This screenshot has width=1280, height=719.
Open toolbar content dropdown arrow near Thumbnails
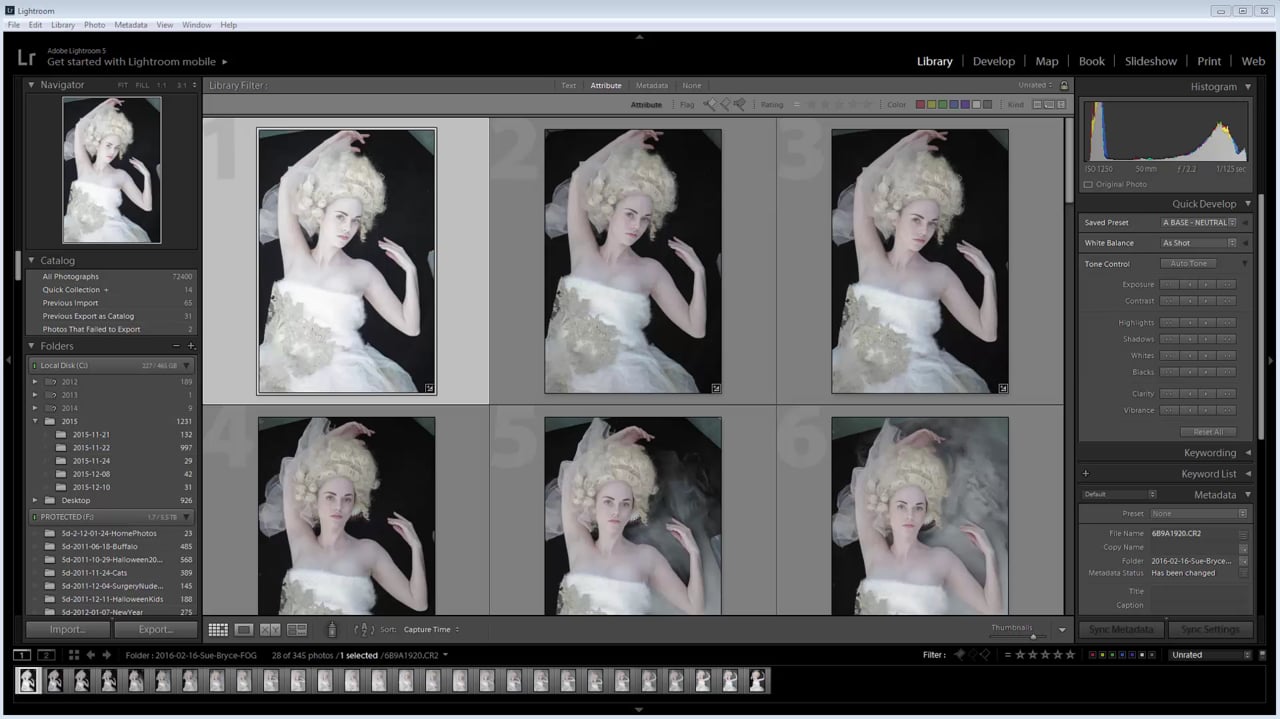pos(1062,630)
